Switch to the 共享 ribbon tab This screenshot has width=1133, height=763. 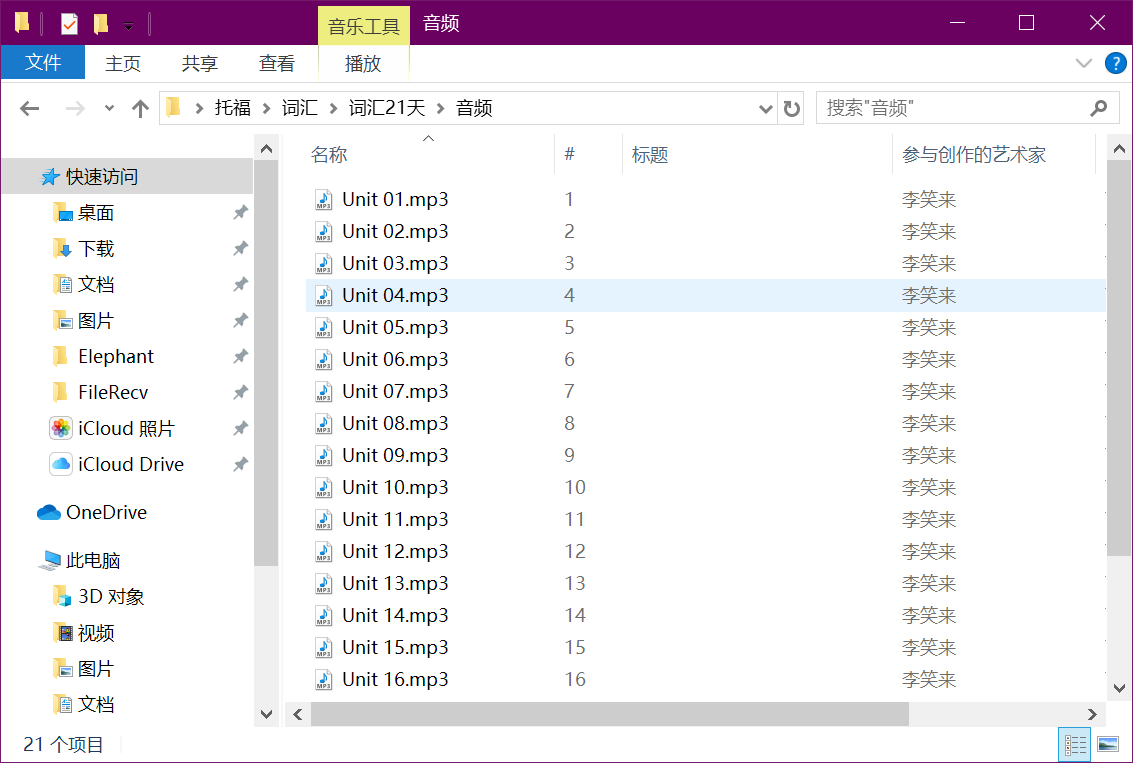coord(199,64)
